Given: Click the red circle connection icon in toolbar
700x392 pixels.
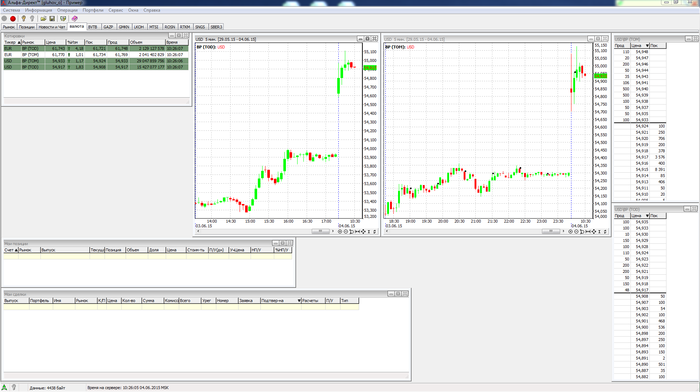Looking at the screenshot, I should [13, 19].
